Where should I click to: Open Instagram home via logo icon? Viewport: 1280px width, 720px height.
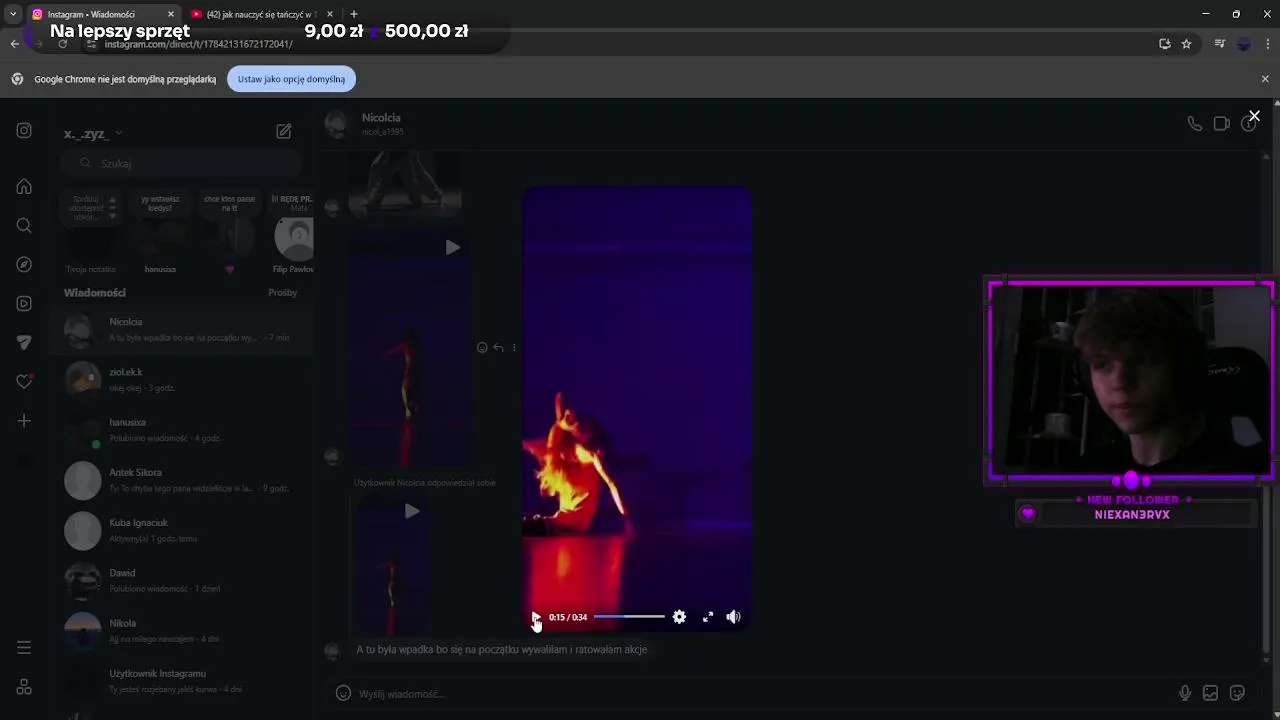[x=24, y=130]
